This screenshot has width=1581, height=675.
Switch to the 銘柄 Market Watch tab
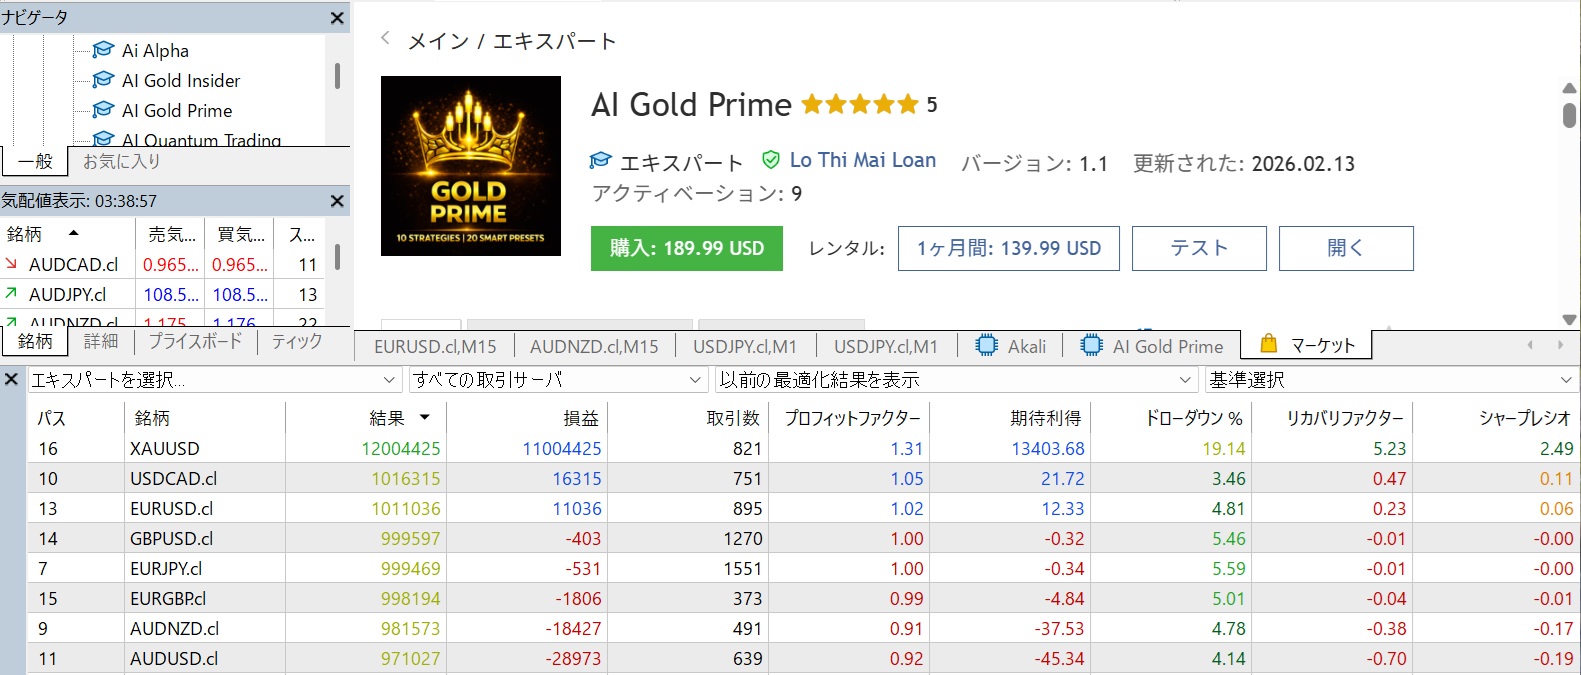pyautogui.click(x=35, y=341)
